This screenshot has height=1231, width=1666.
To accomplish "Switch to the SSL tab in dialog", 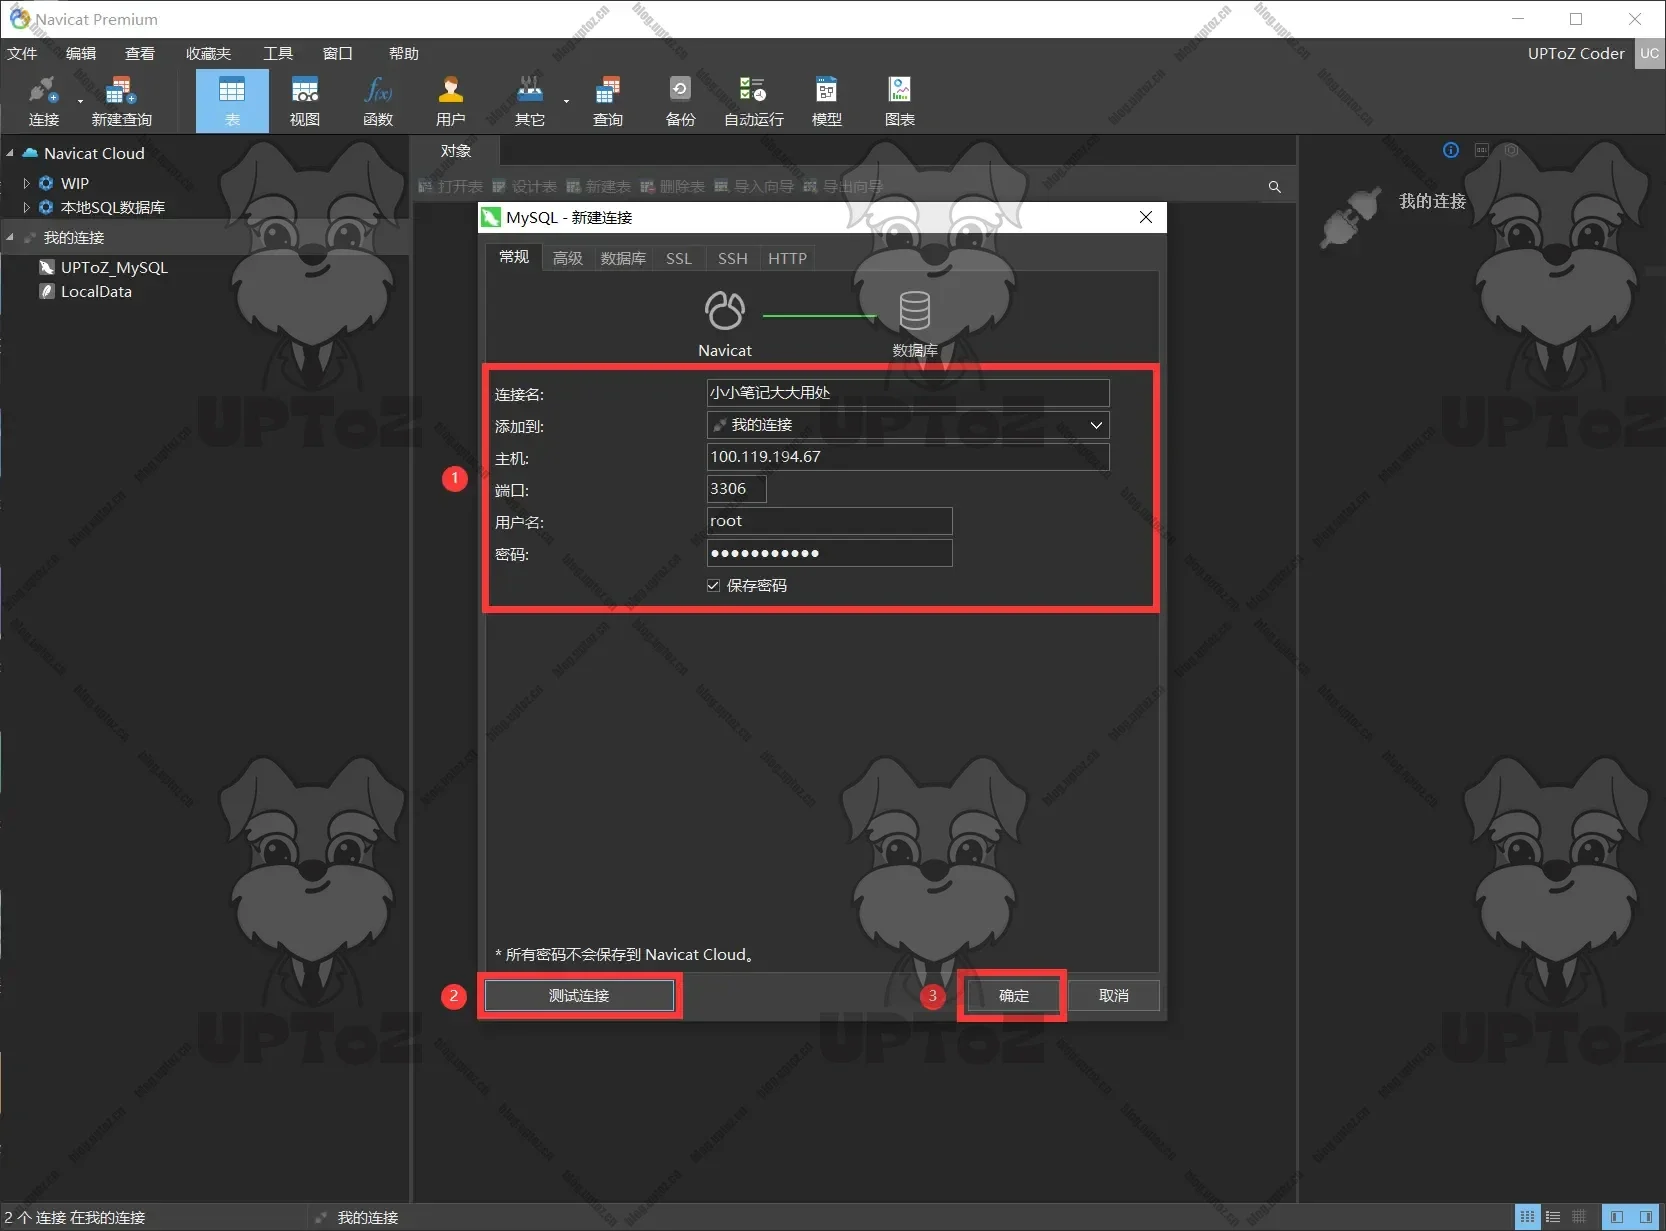I will click(x=679, y=258).
